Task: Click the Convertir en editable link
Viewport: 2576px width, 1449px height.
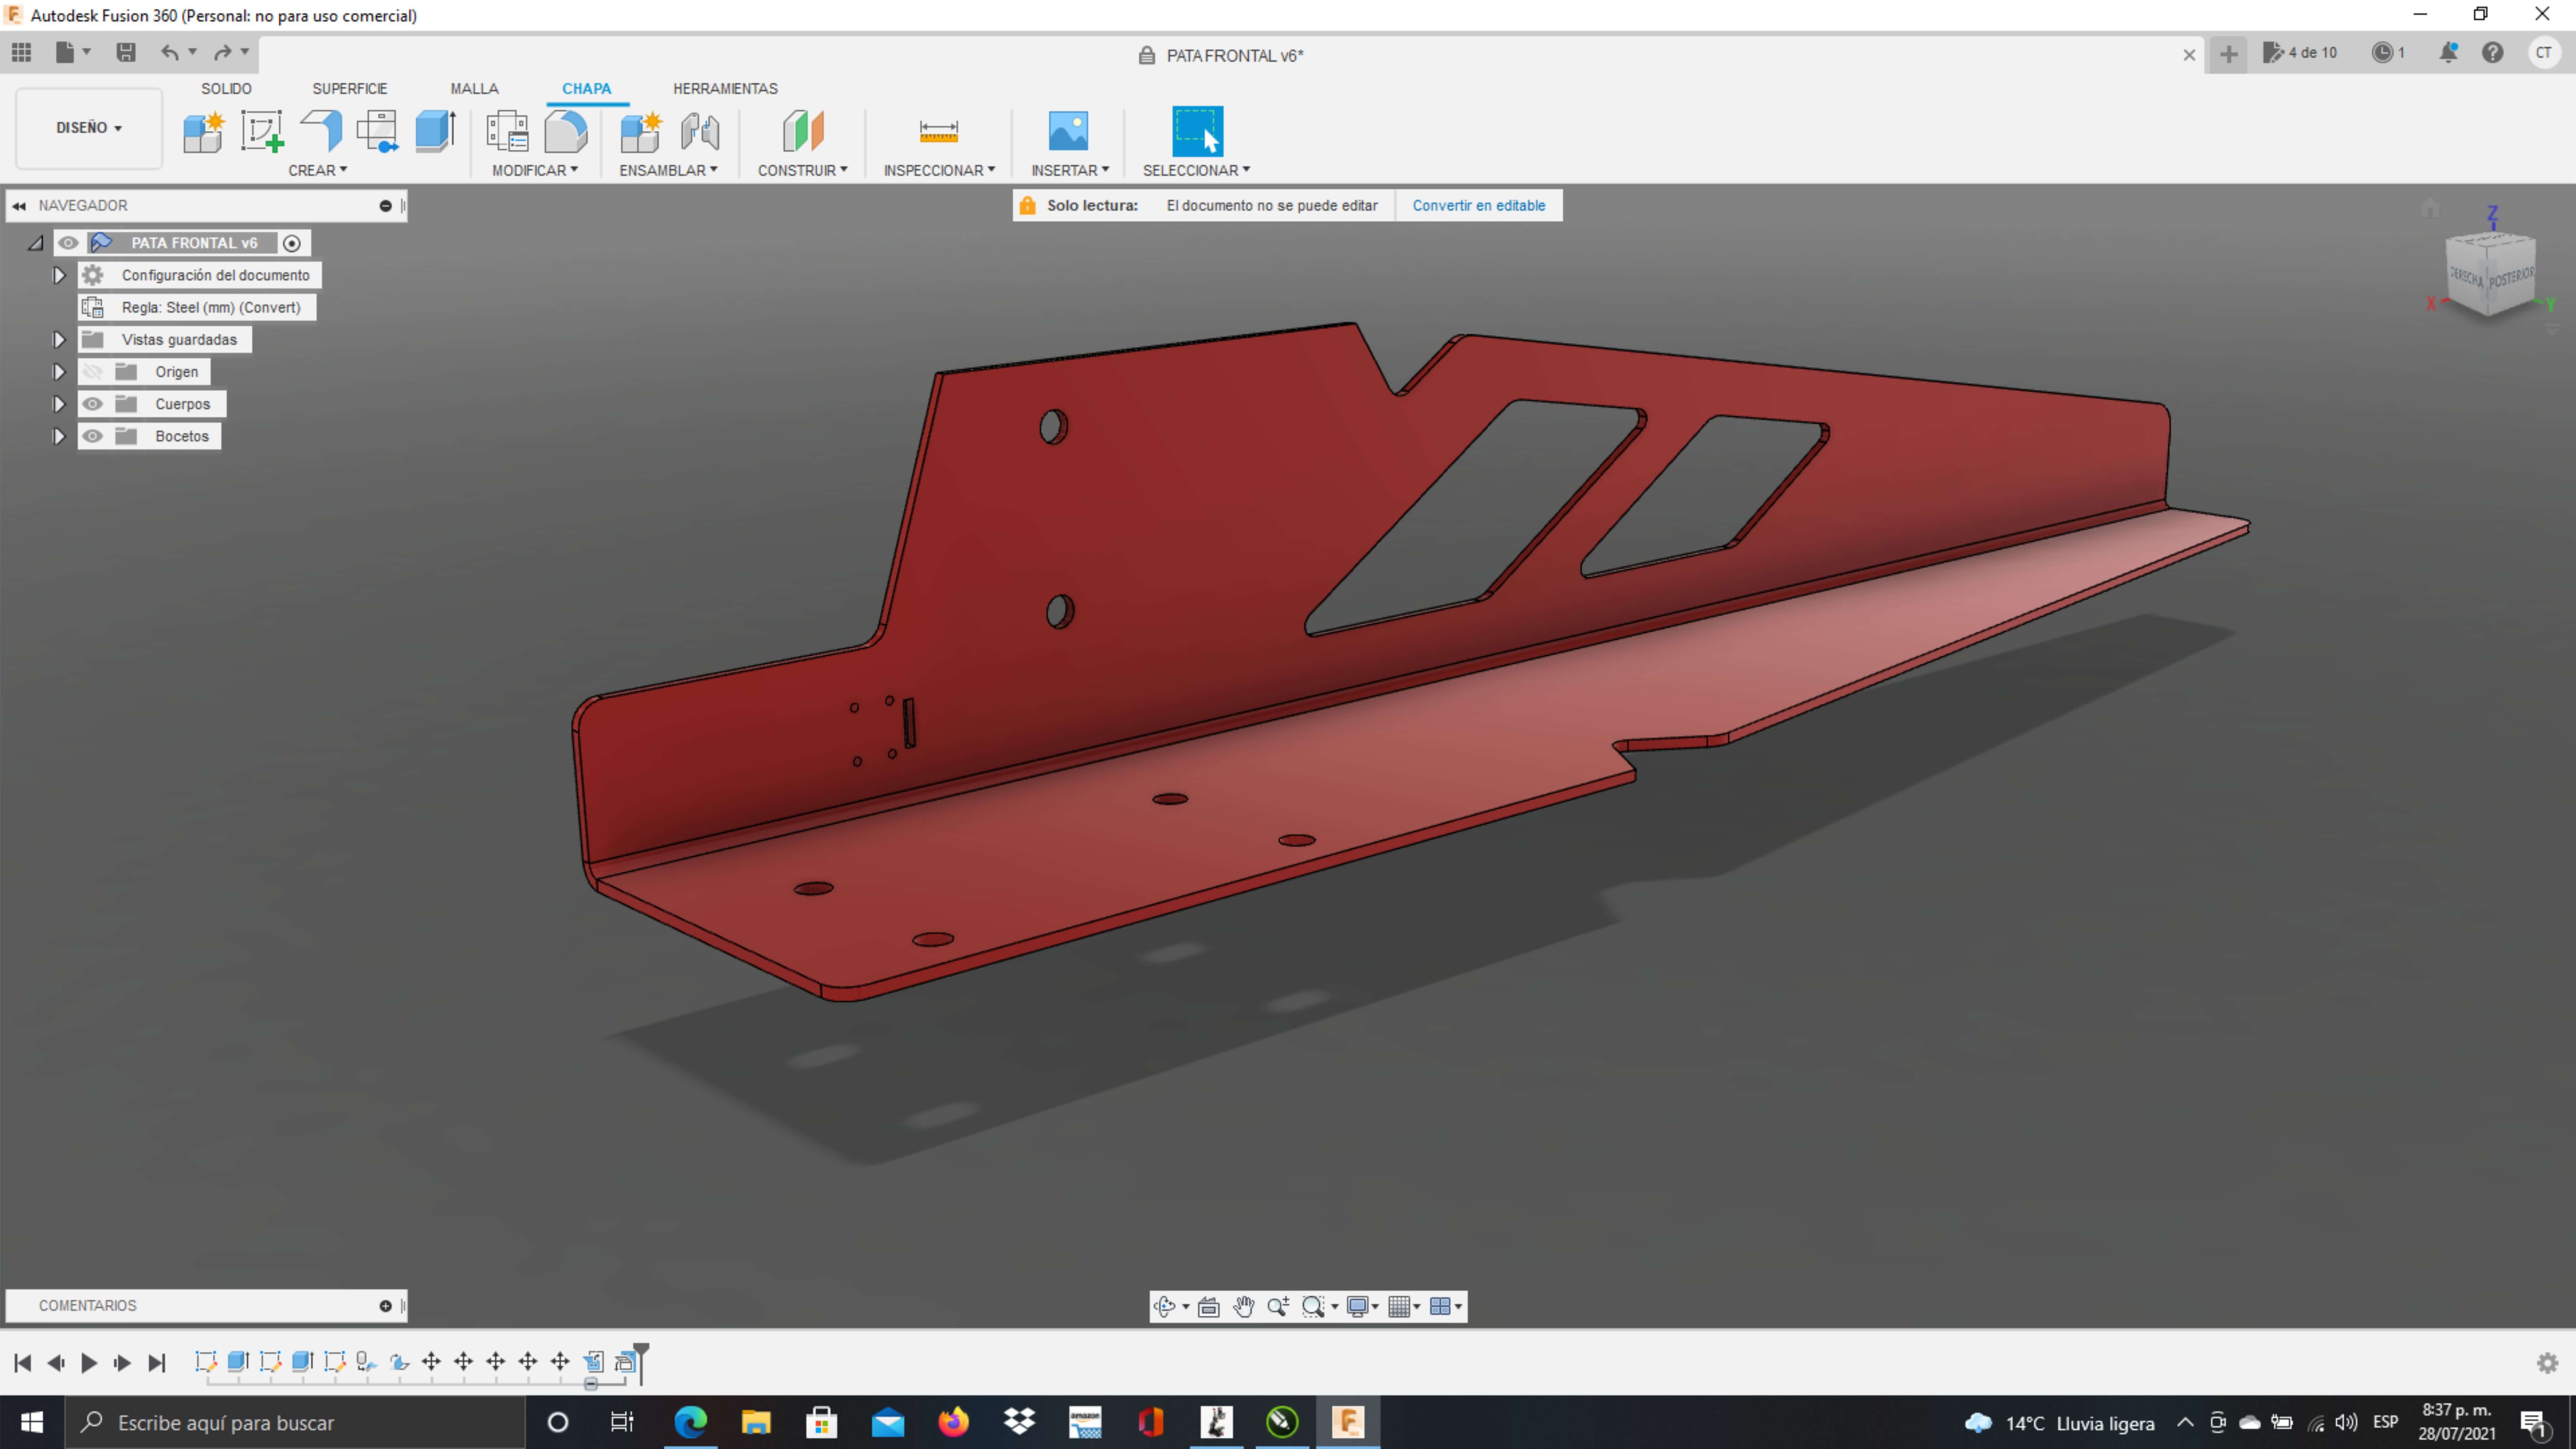Action: tap(1479, 206)
